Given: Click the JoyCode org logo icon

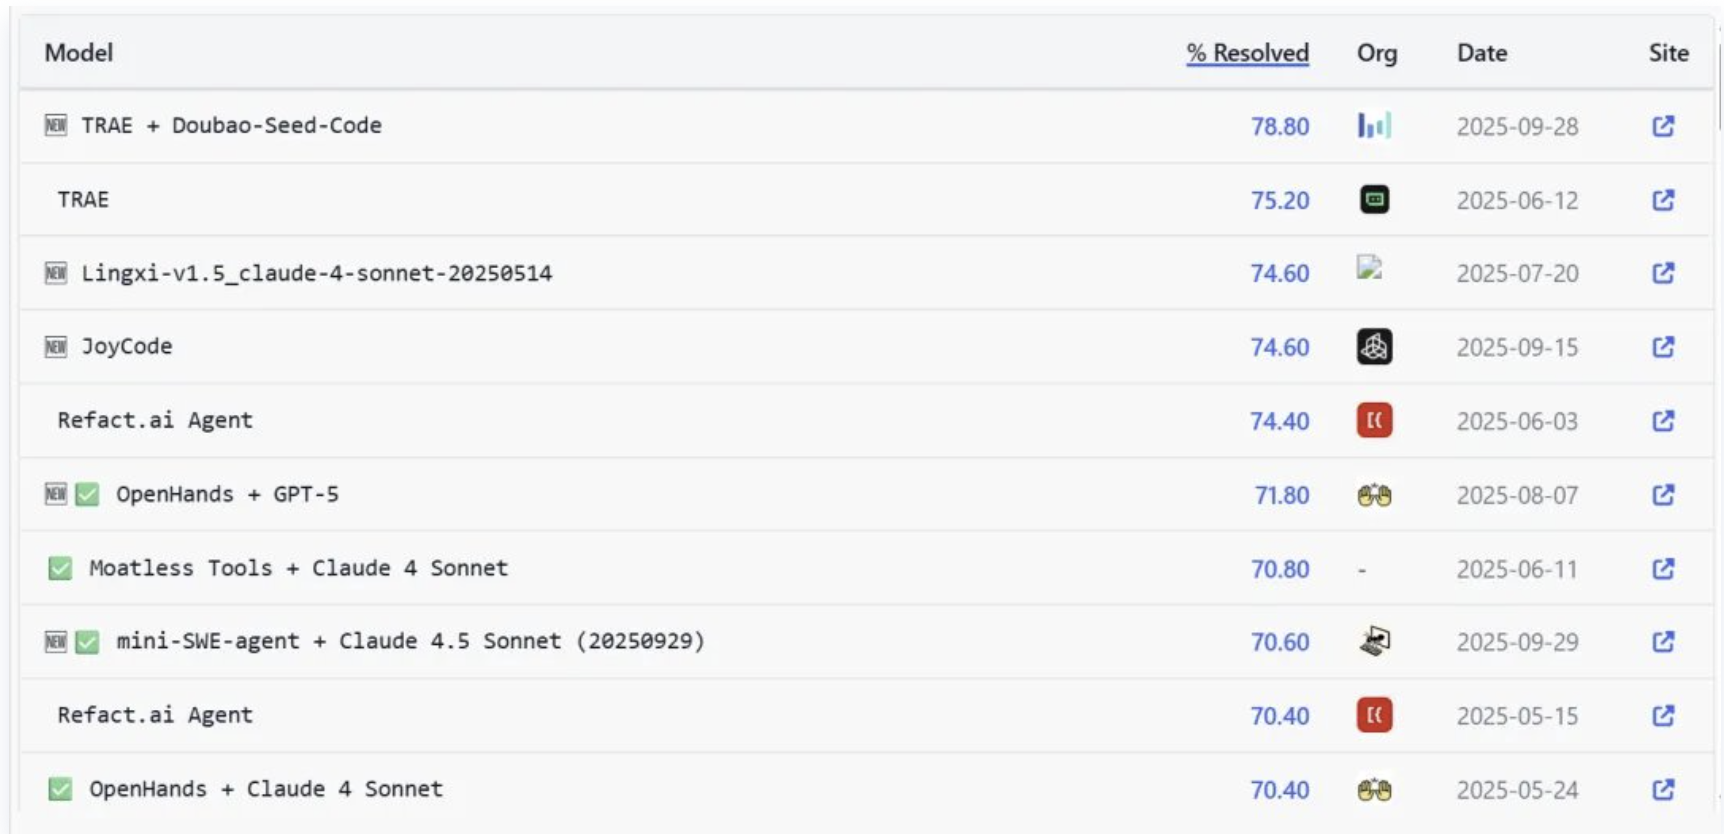Looking at the screenshot, I should (1374, 347).
